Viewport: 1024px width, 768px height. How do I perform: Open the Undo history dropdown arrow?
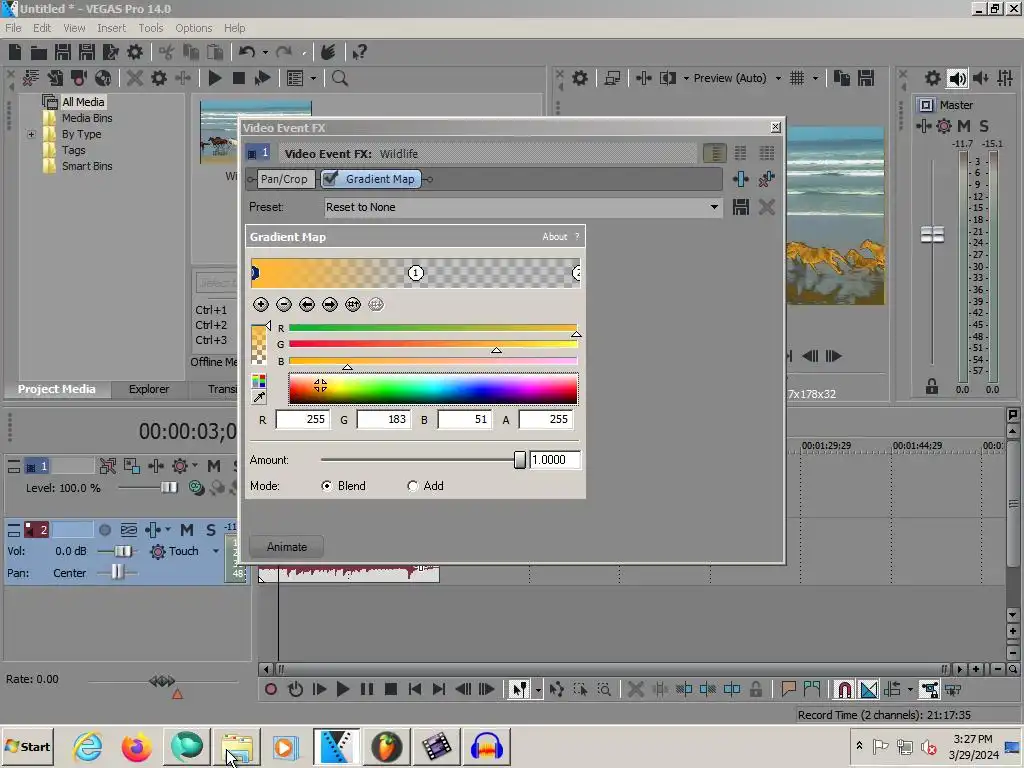click(265, 52)
